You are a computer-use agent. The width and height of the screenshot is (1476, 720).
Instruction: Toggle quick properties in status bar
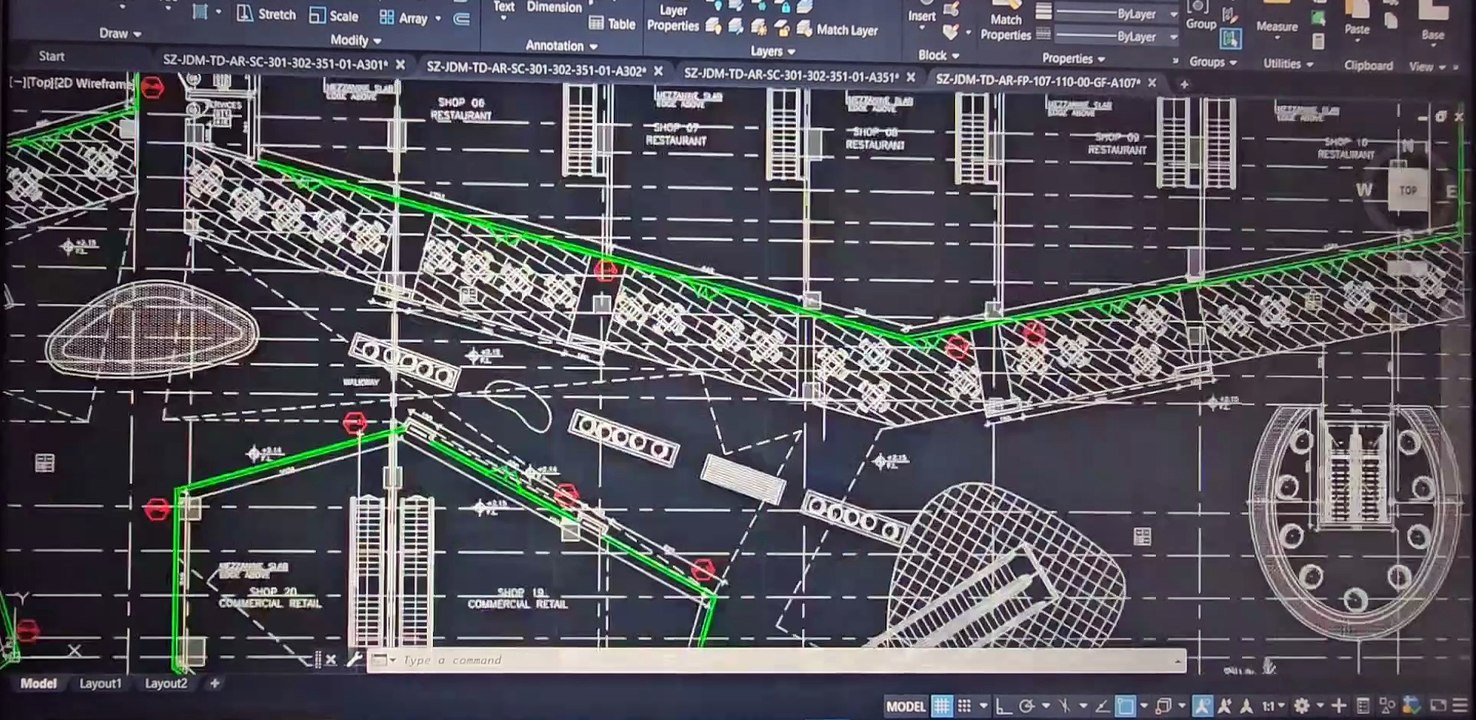point(1363,707)
